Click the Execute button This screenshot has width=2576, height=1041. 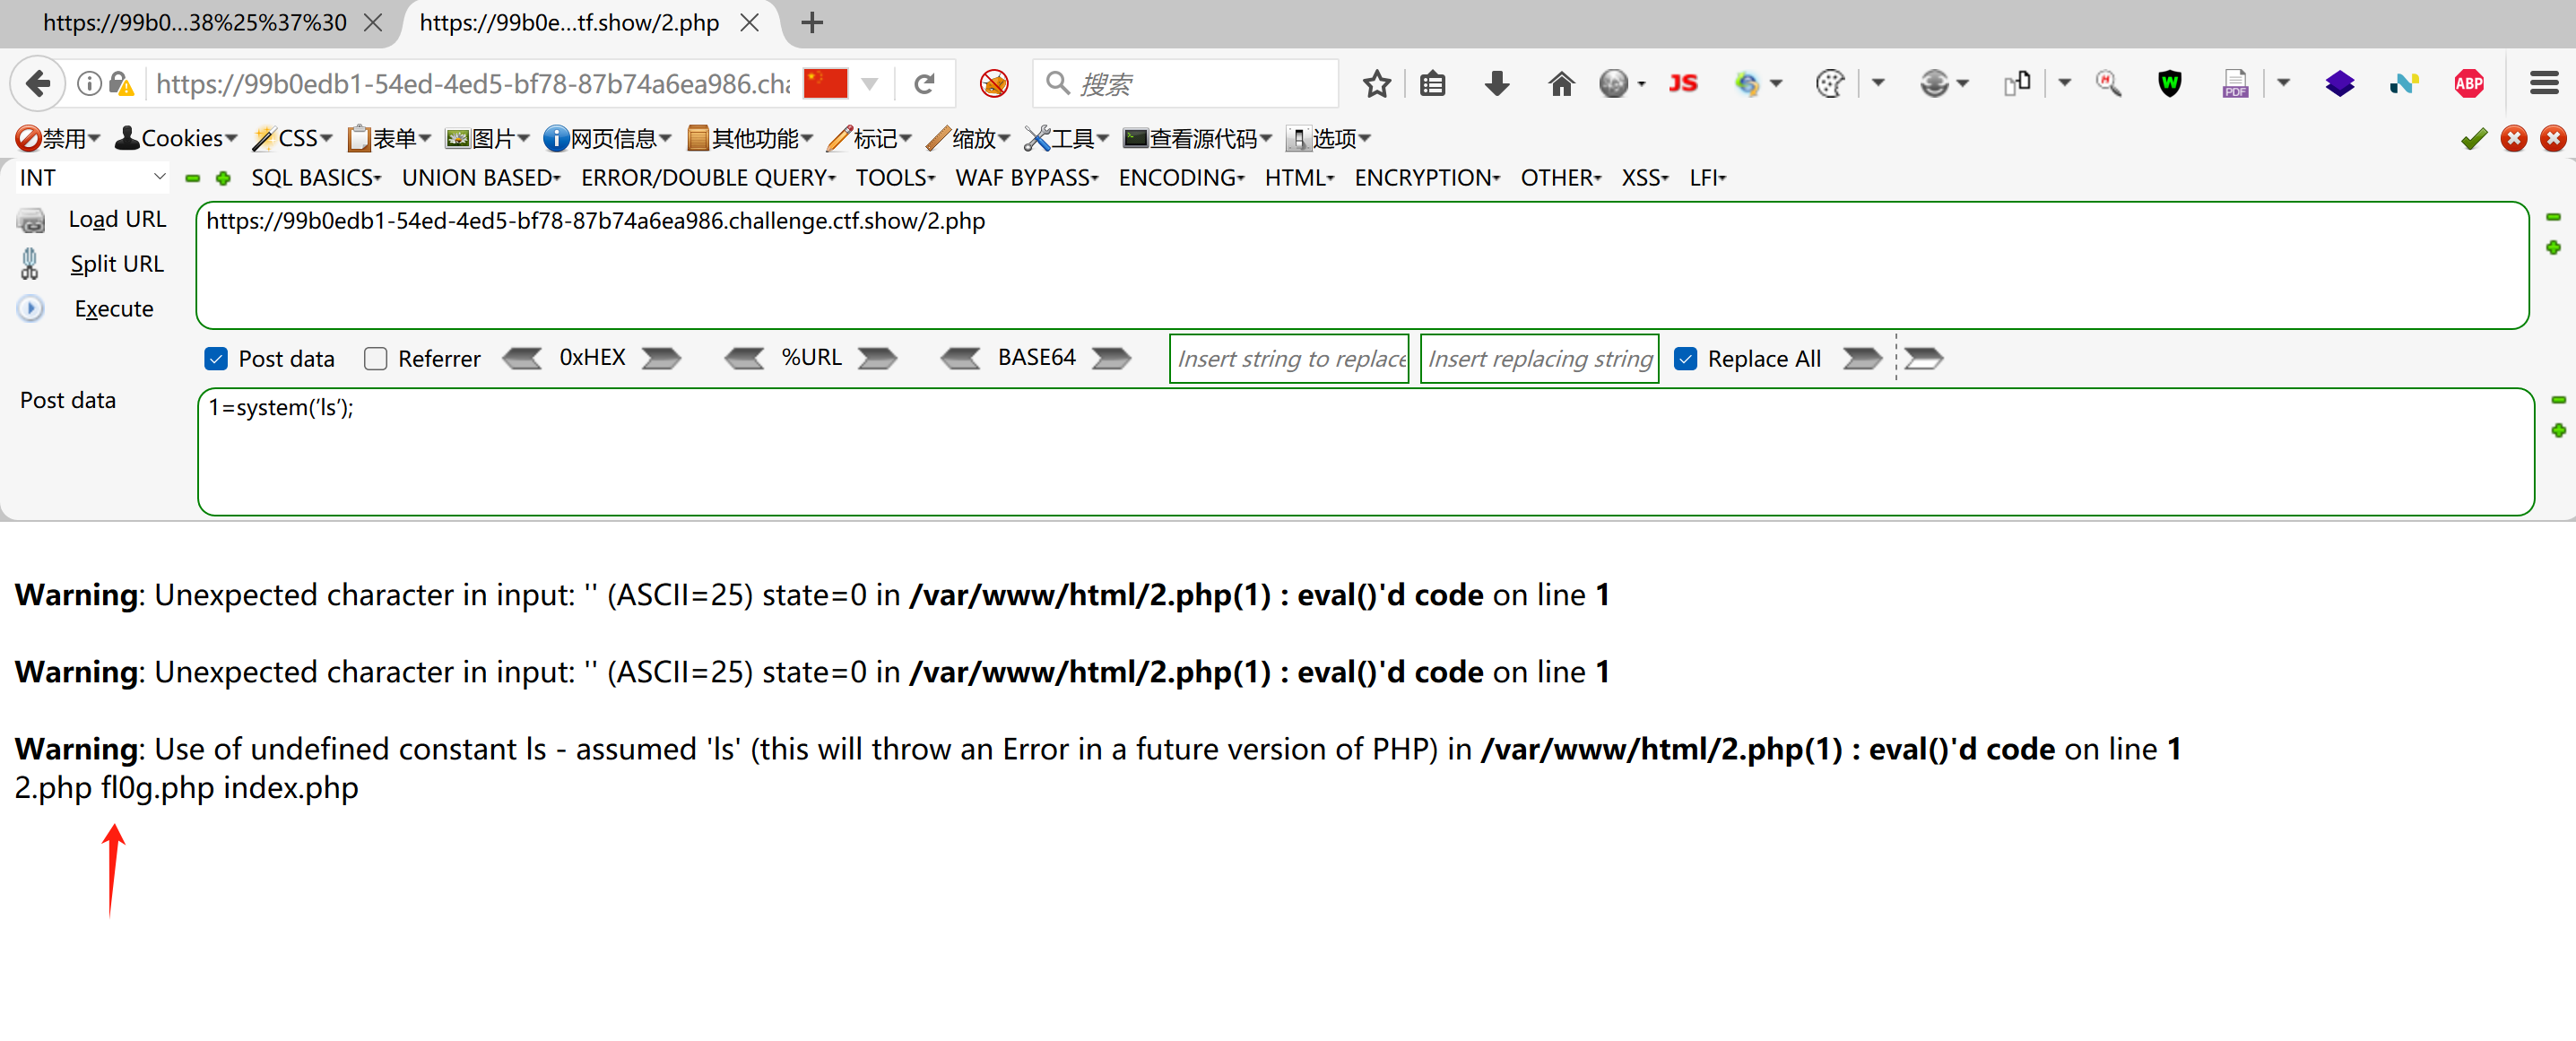pos(113,309)
